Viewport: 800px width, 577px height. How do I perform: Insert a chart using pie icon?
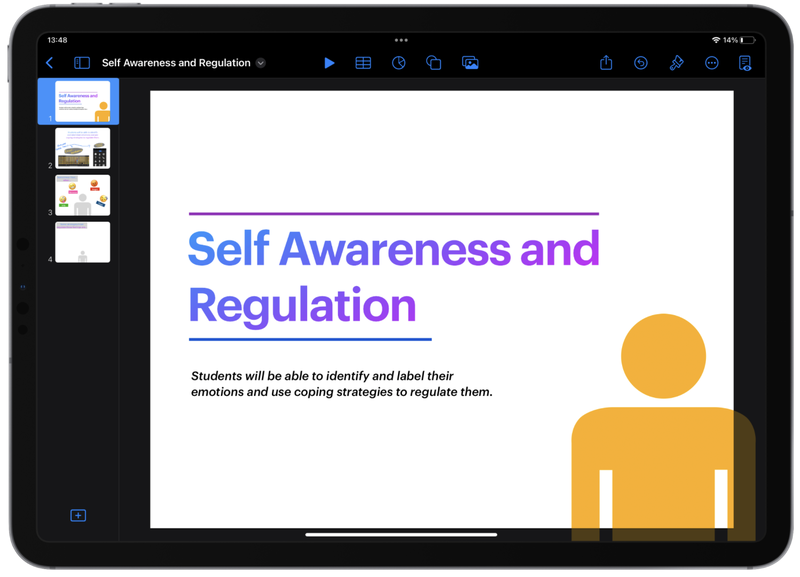(x=398, y=63)
